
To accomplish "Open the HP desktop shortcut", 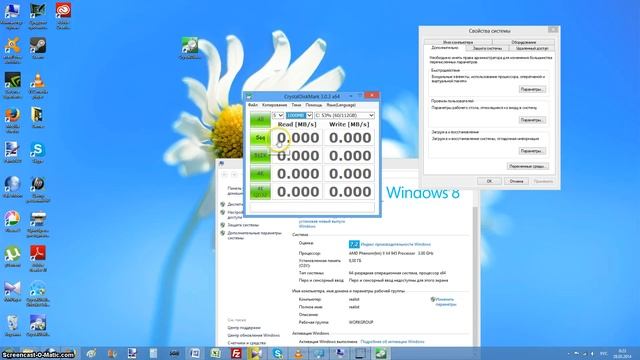I will pyautogui.click(x=38, y=189).
